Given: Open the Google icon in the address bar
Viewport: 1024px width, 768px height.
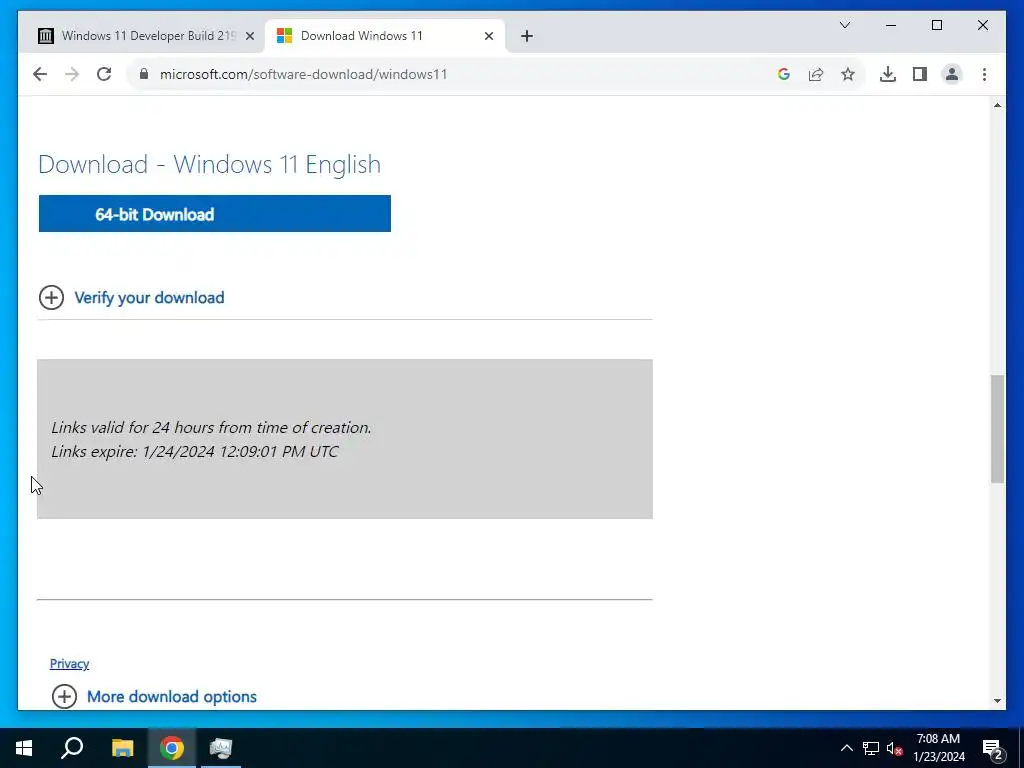Looking at the screenshot, I should 784,74.
